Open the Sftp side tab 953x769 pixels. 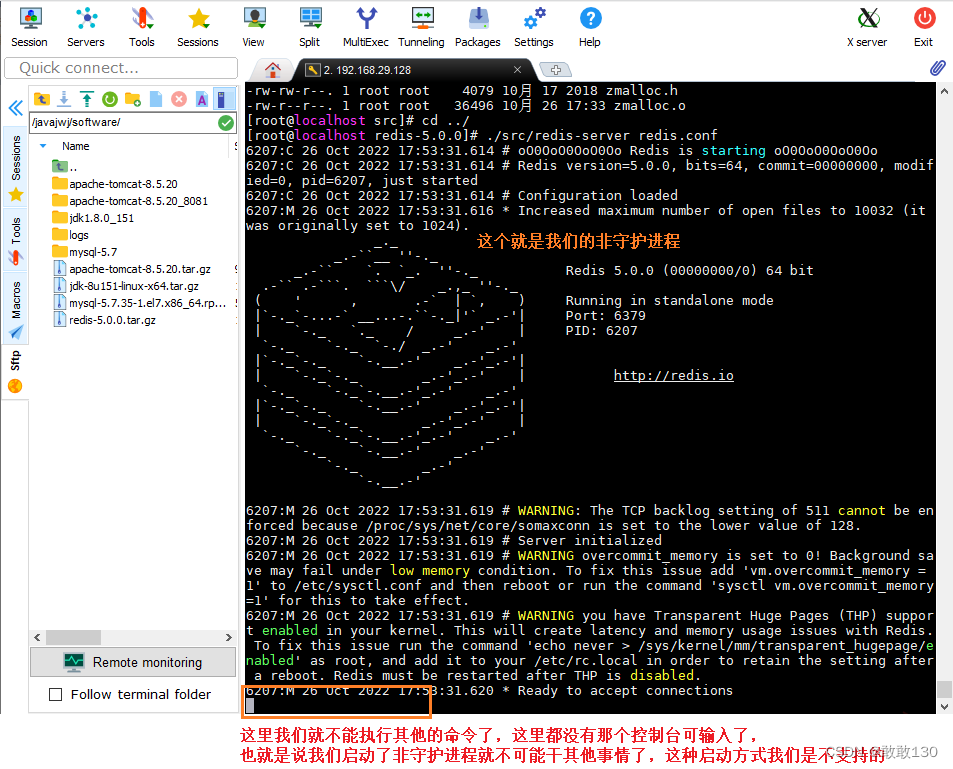click(x=16, y=360)
